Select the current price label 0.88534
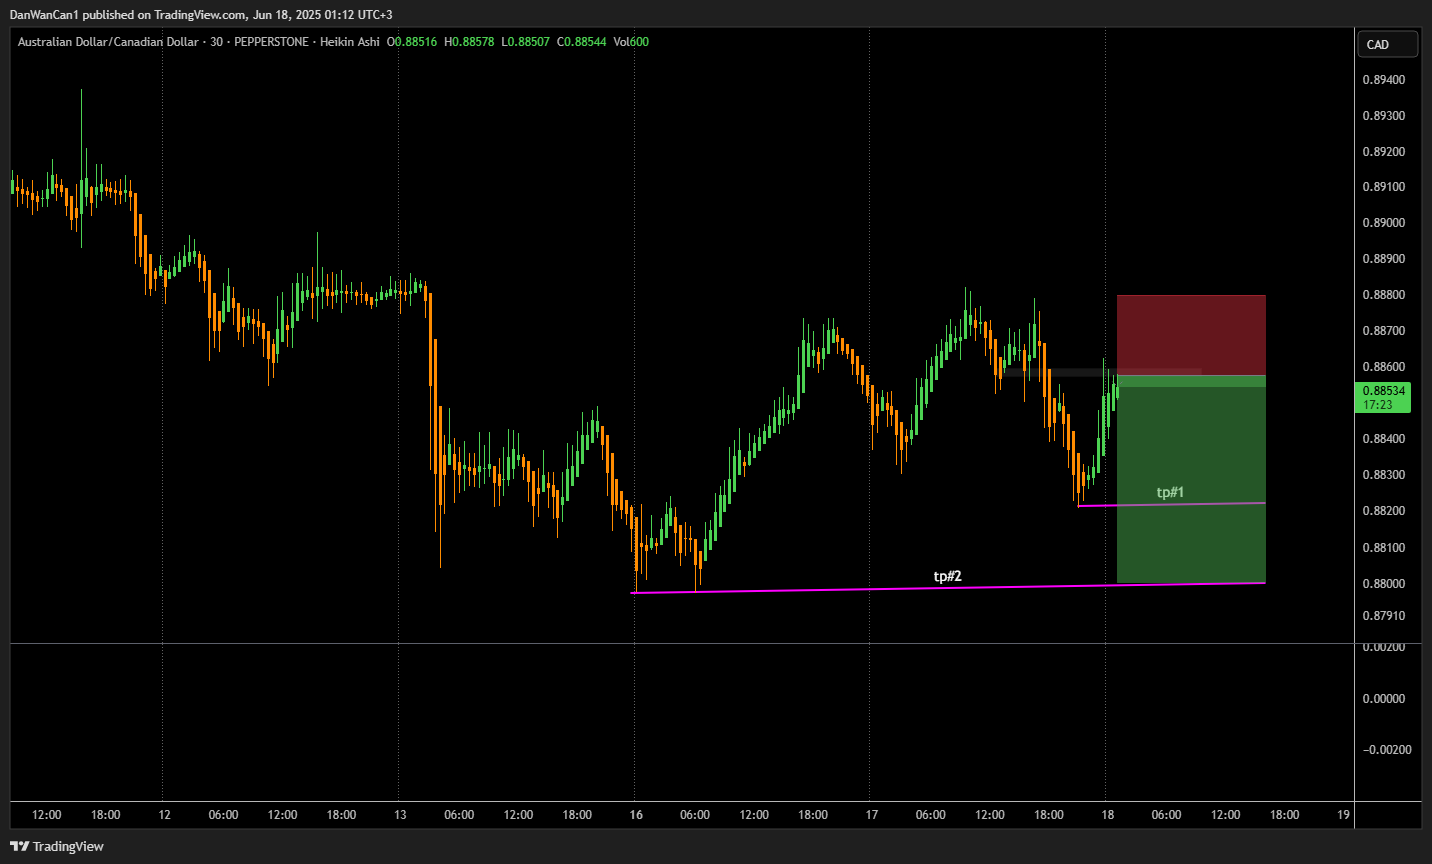Screen dimensions: 1432x864 [1384, 397]
